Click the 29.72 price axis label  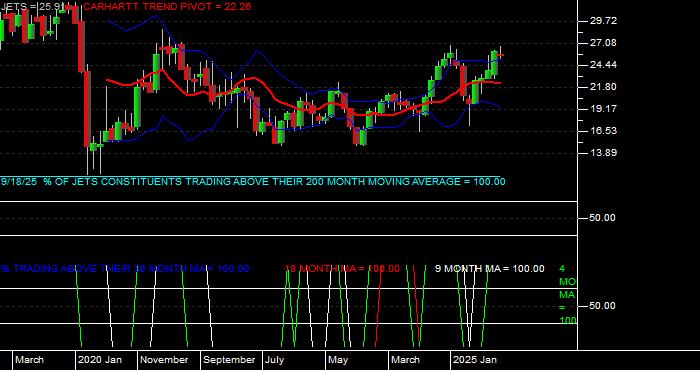click(x=592, y=21)
